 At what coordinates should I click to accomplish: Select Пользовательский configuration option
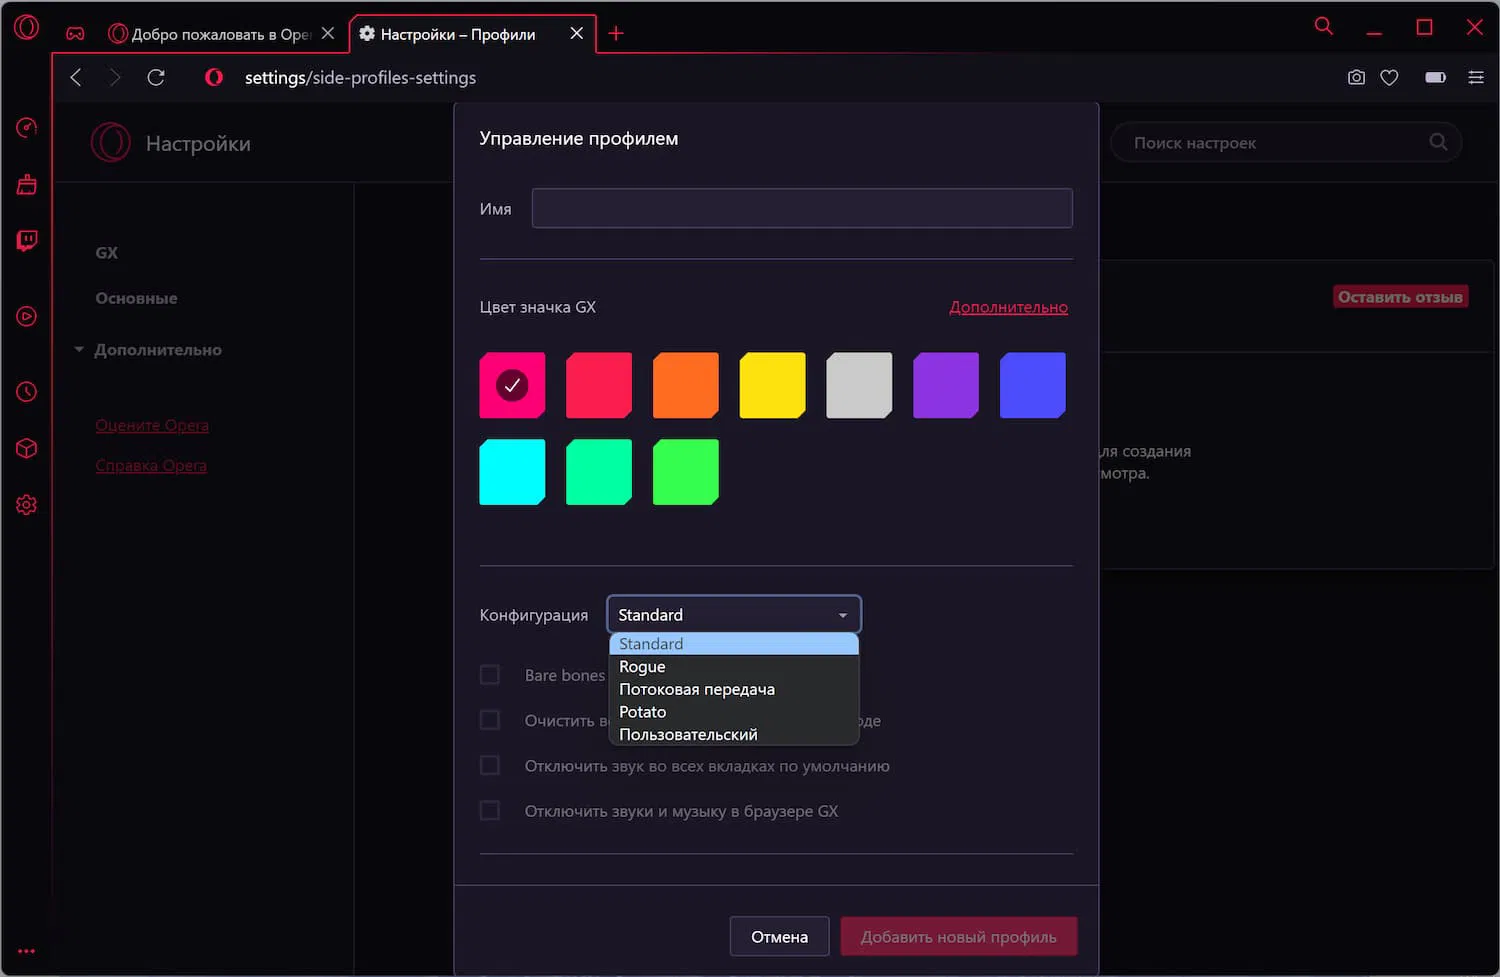pyautogui.click(x=734, y=734)
